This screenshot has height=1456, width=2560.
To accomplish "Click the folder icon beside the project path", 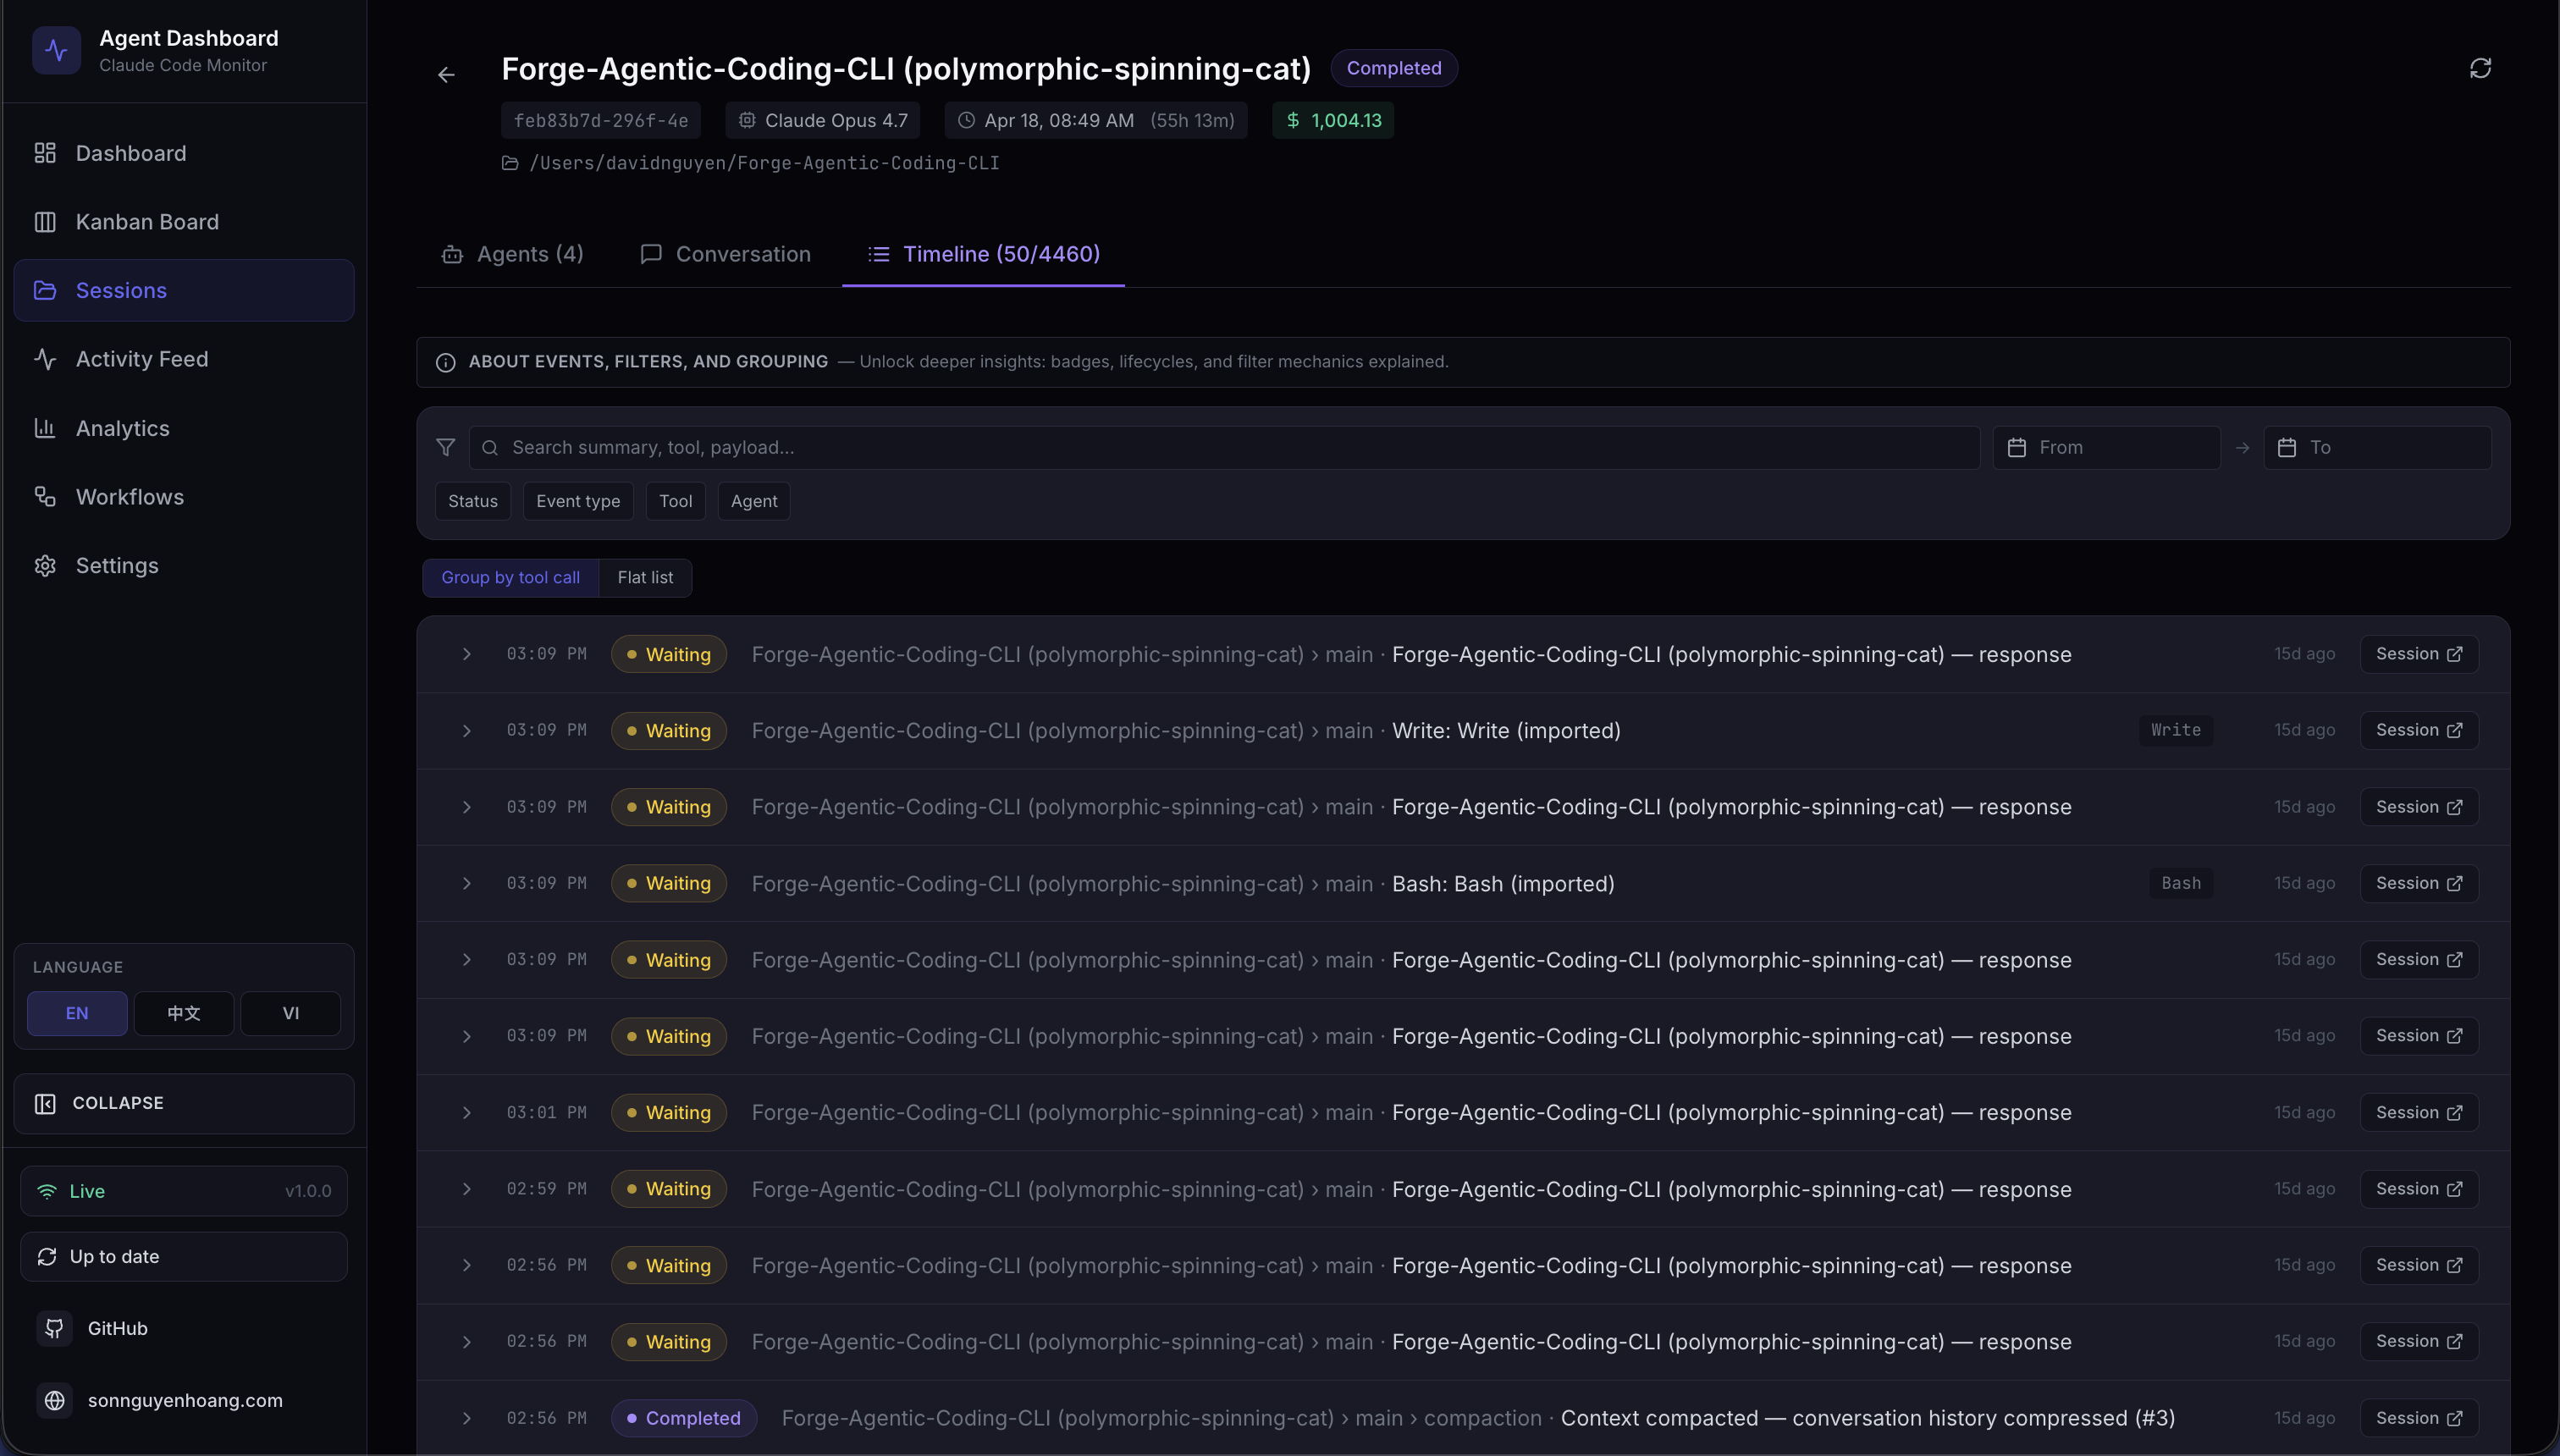I will (x=510, y=163).
